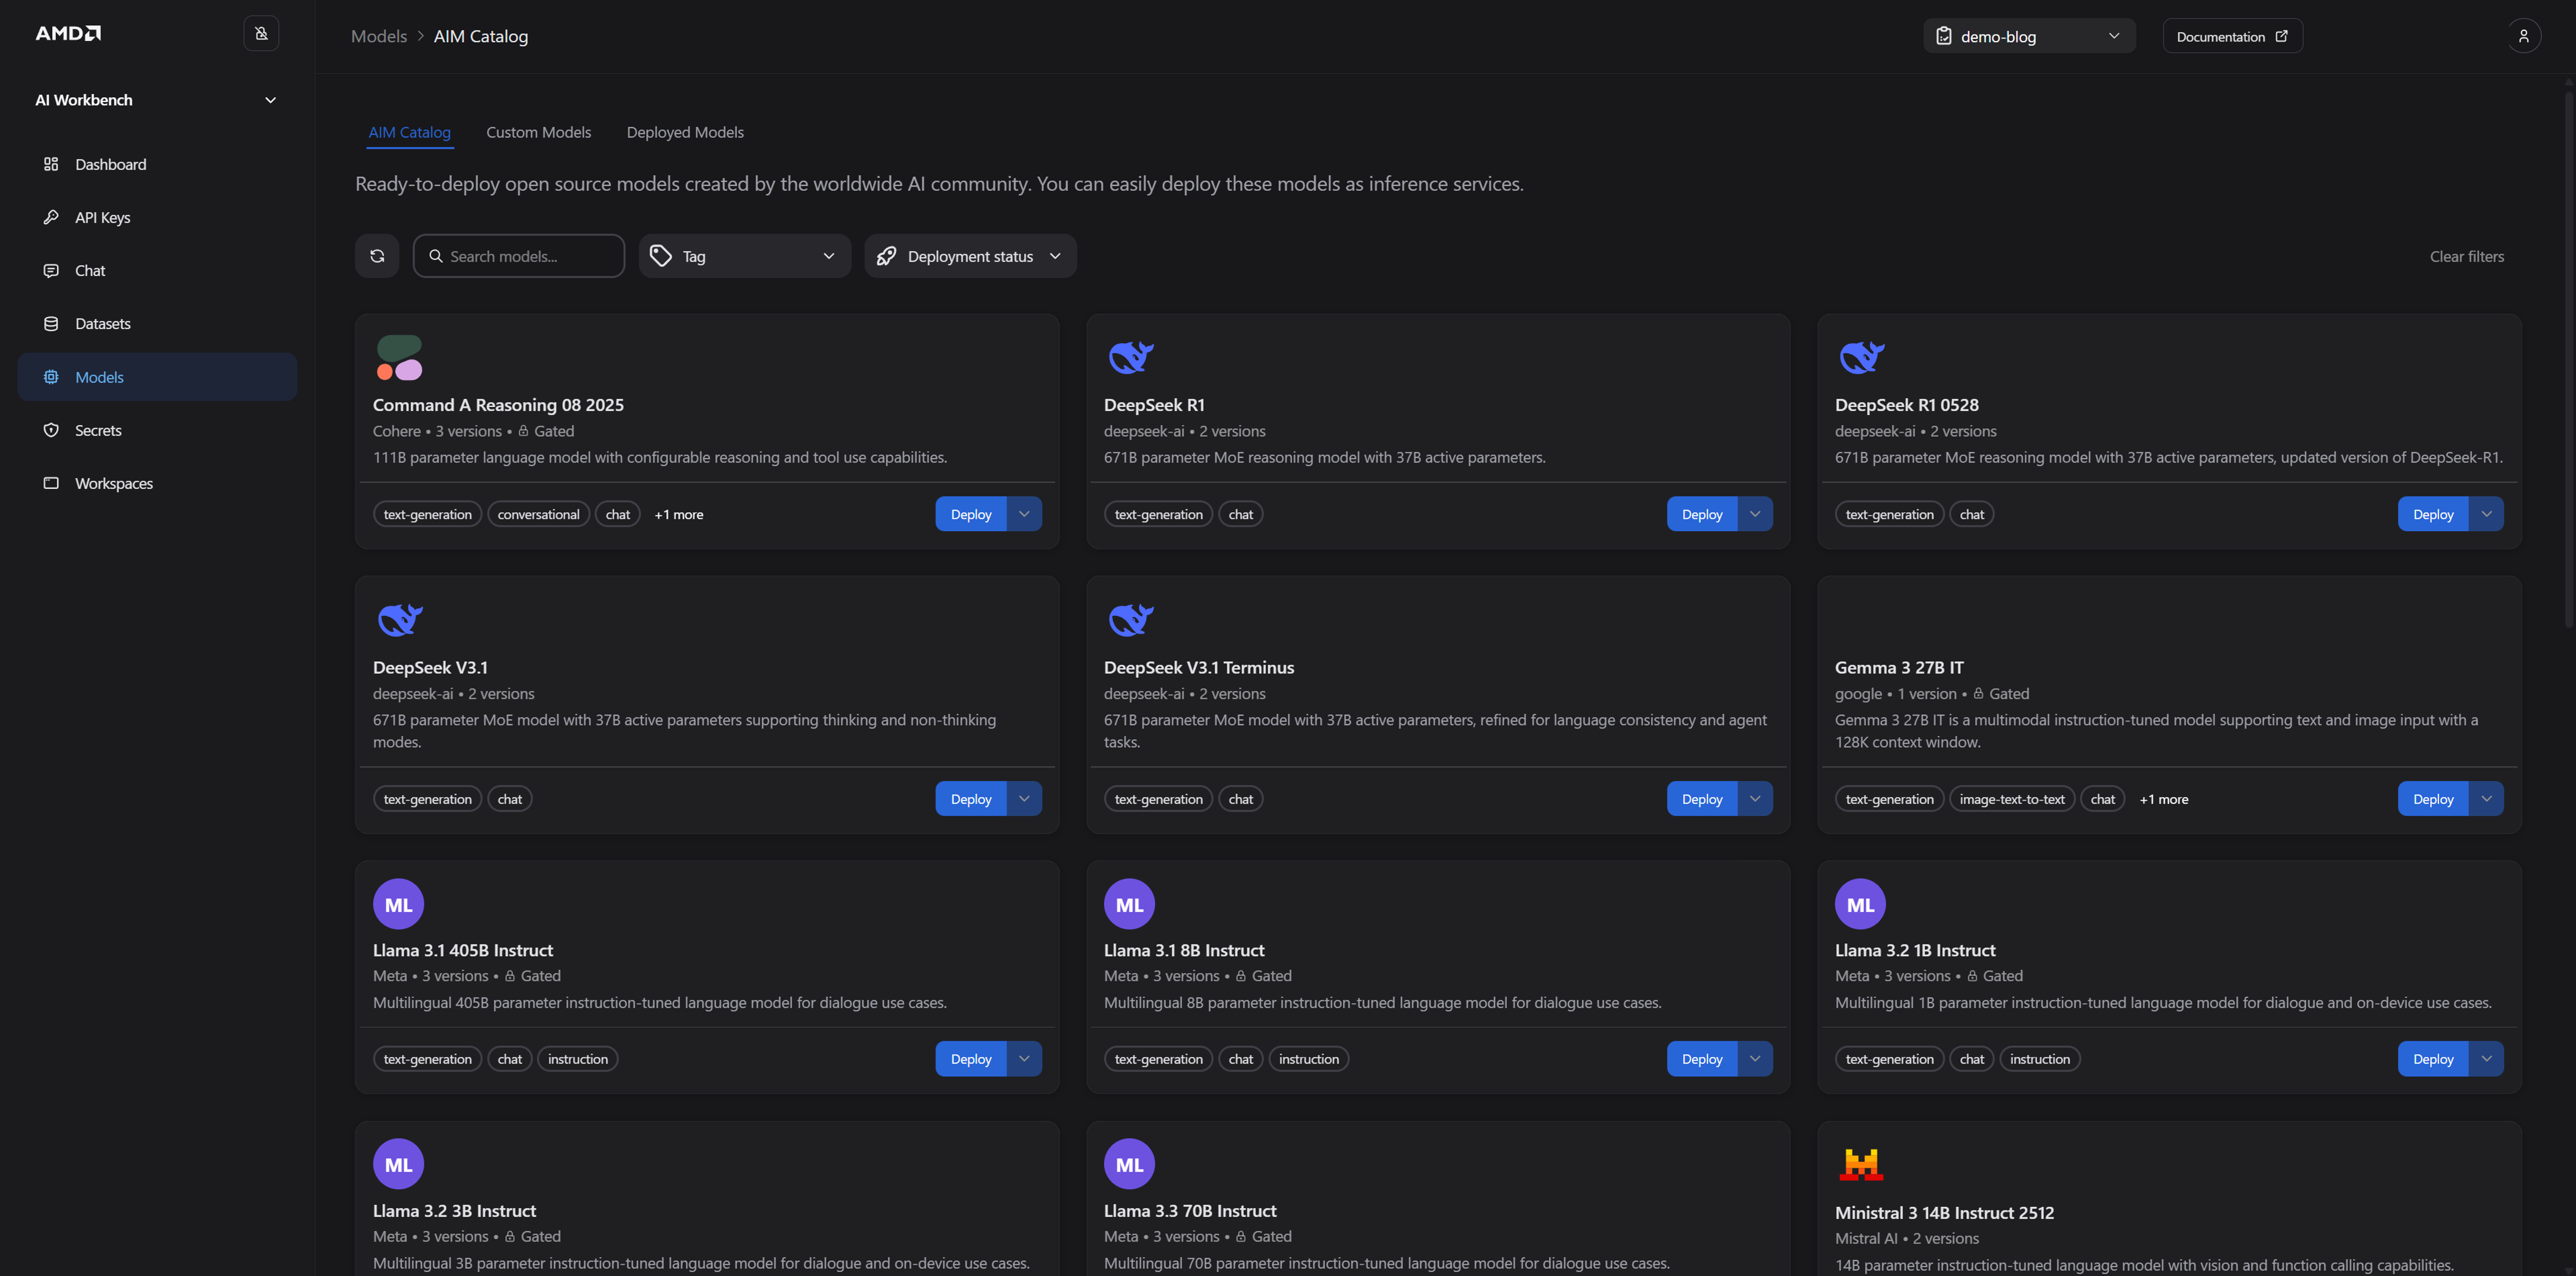Deploy the DeepSeek R1 model
Viewport: 2576px width, 1276px height.
1702,514
